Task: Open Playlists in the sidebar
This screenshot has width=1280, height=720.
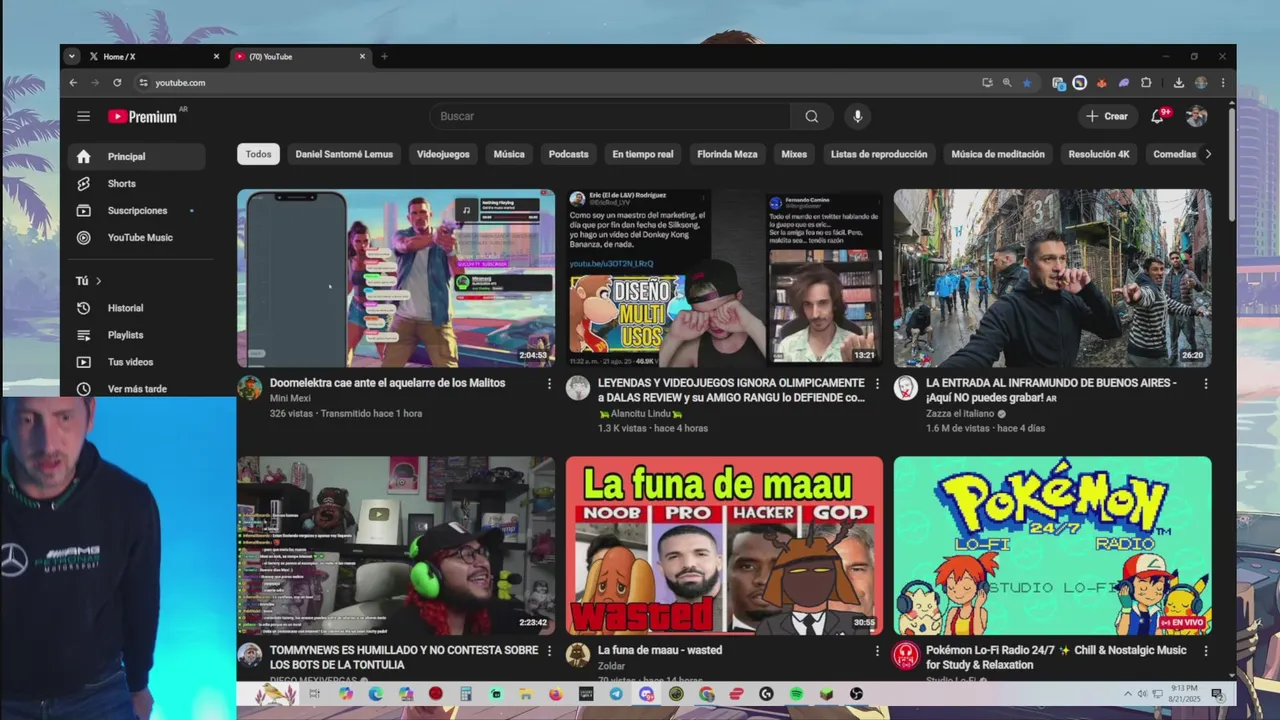Action: [x=137, y=335]
